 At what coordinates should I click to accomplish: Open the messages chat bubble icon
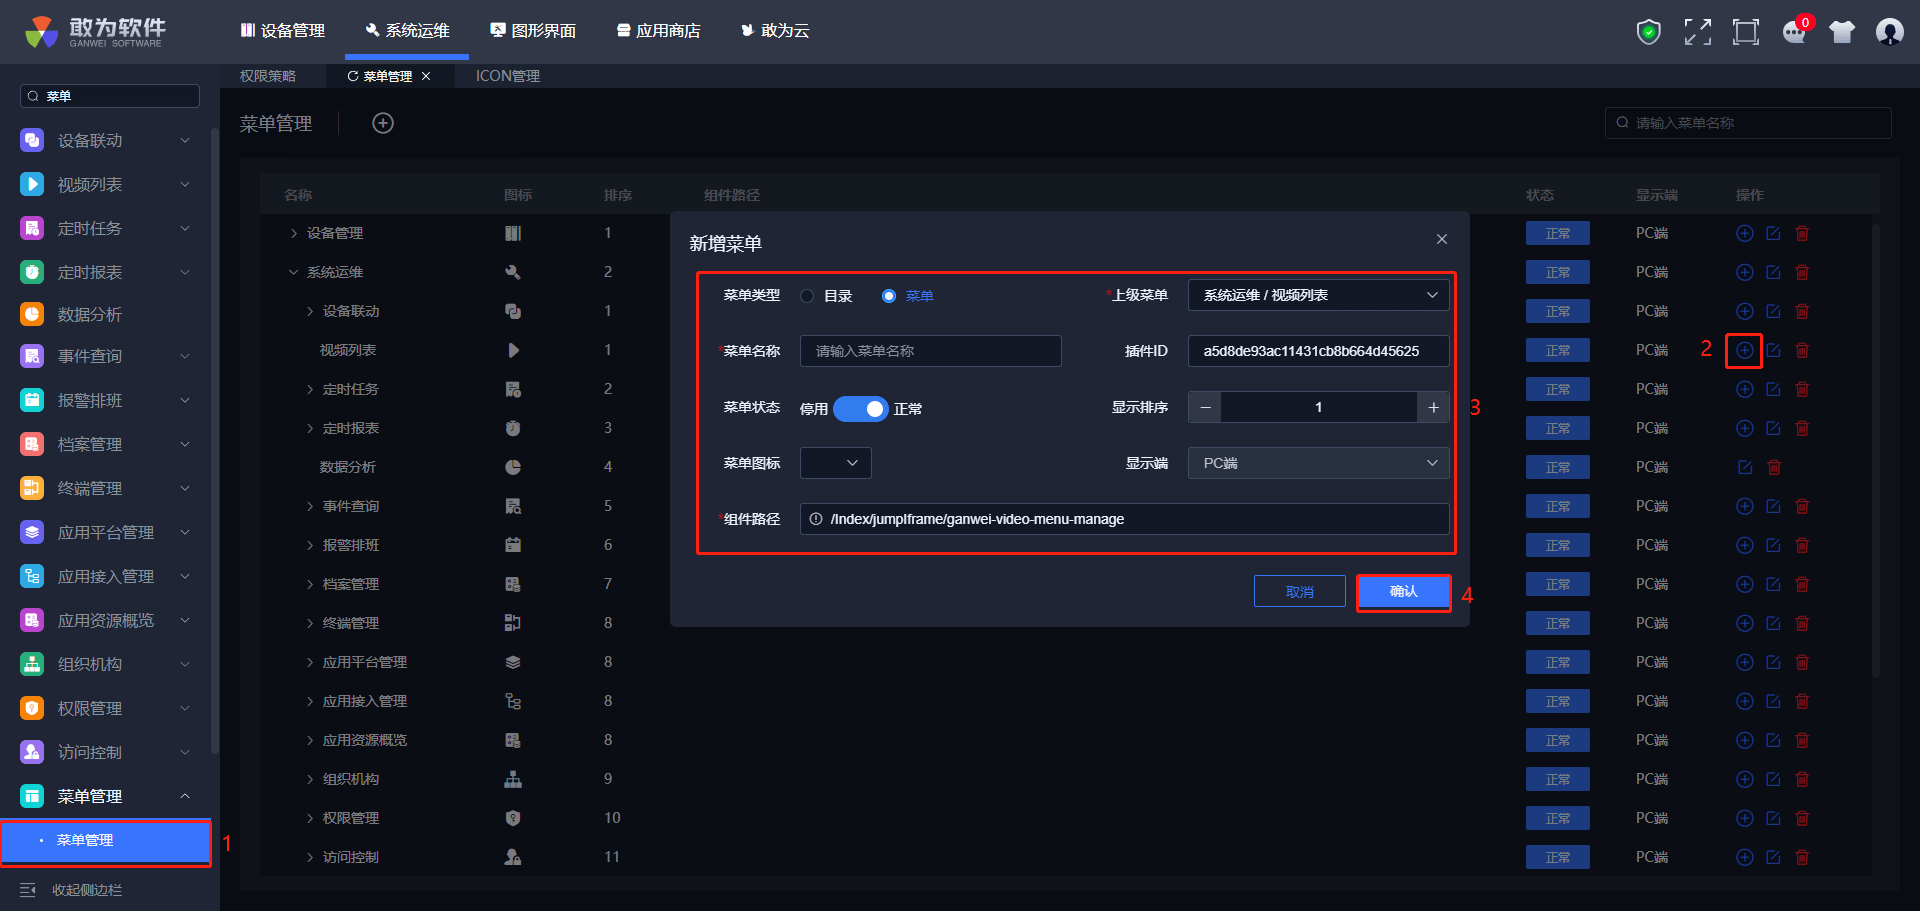(x=1794, y=32)
